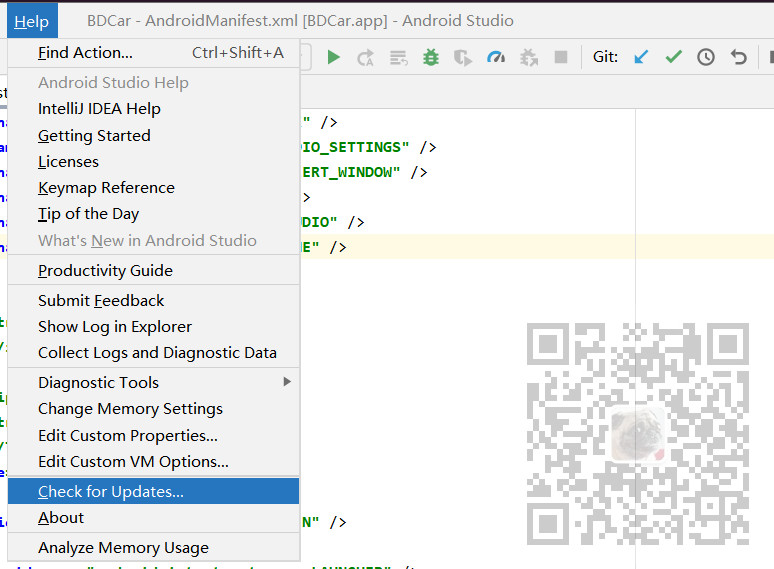774x569 pixels.
Task: Click Attach Debugger to Android Process icon
Action: [x=529, y=58]
